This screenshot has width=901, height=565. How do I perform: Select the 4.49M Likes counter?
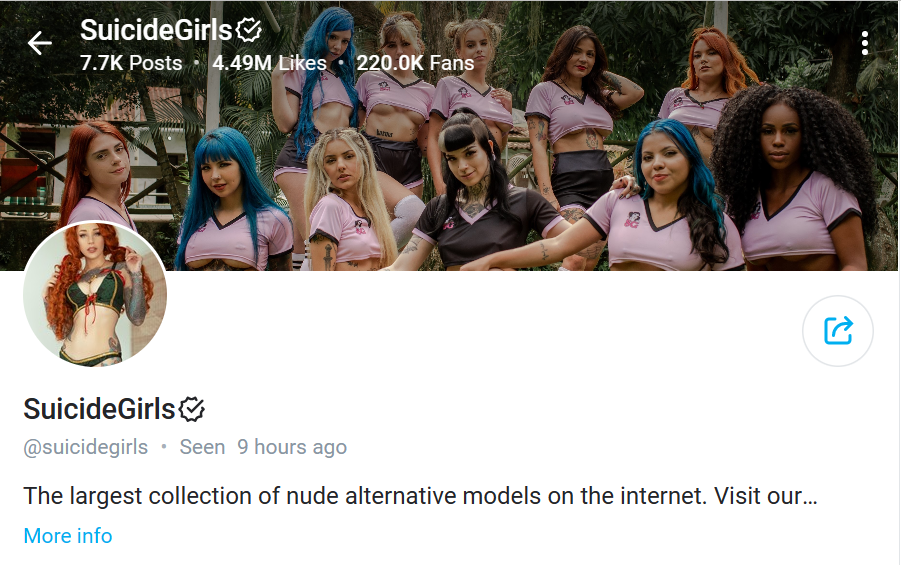pyautogui.click(x=269, y=63)
